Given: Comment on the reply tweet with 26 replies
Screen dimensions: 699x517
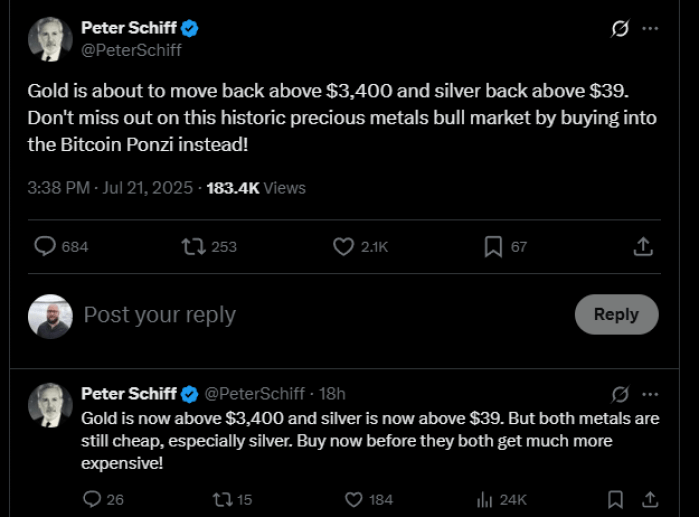Looking at the screenshot, I should point(93,499).
